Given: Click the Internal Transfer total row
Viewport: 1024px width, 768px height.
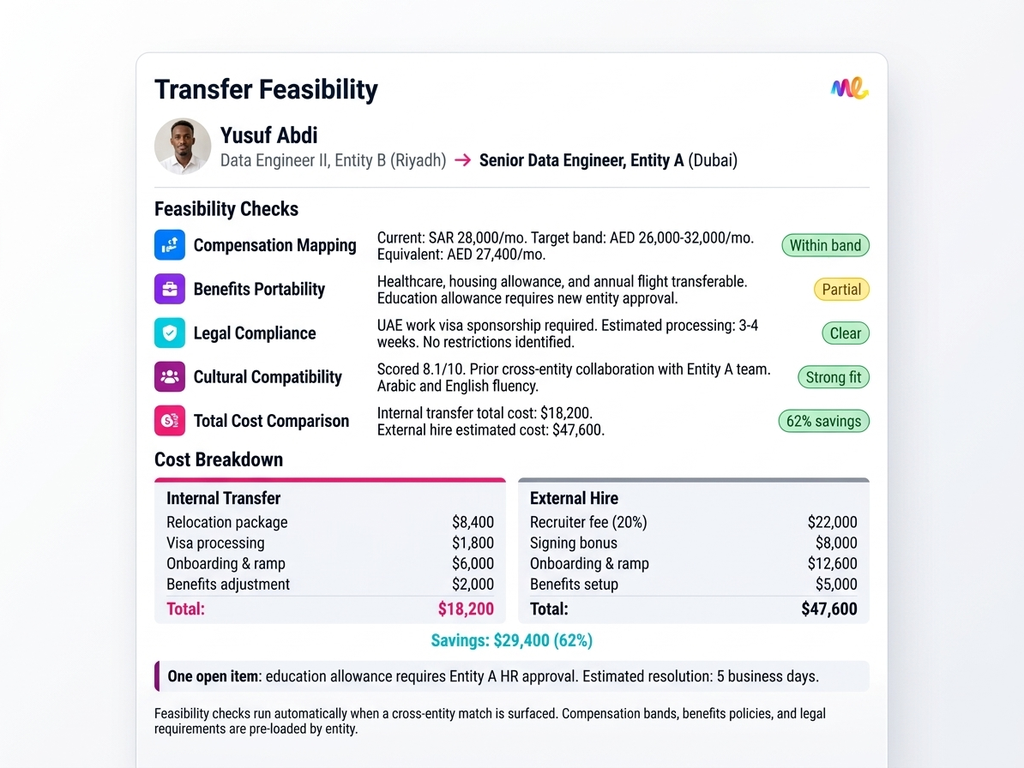Looking at the screenshot, I should click(x=330, y=609).
